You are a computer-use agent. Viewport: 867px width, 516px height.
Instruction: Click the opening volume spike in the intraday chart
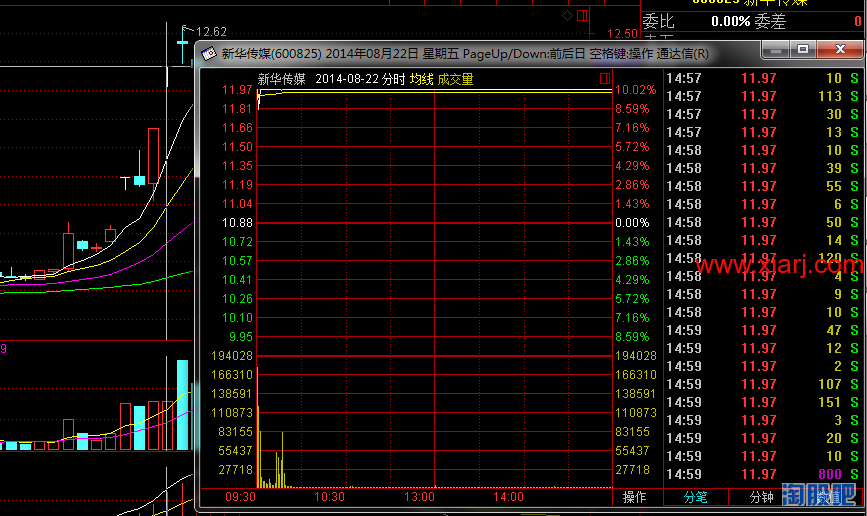click(x=258, y=426)
